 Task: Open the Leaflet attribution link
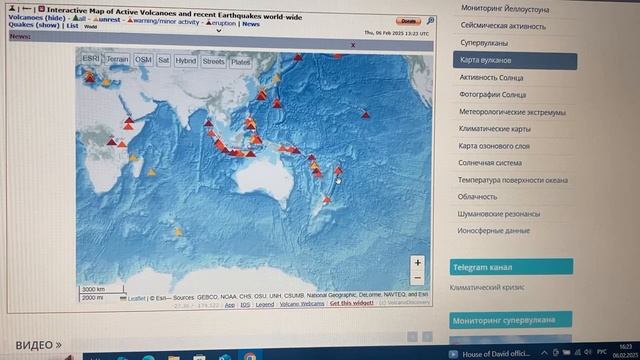pyautogui.click(x=136, y=299)
